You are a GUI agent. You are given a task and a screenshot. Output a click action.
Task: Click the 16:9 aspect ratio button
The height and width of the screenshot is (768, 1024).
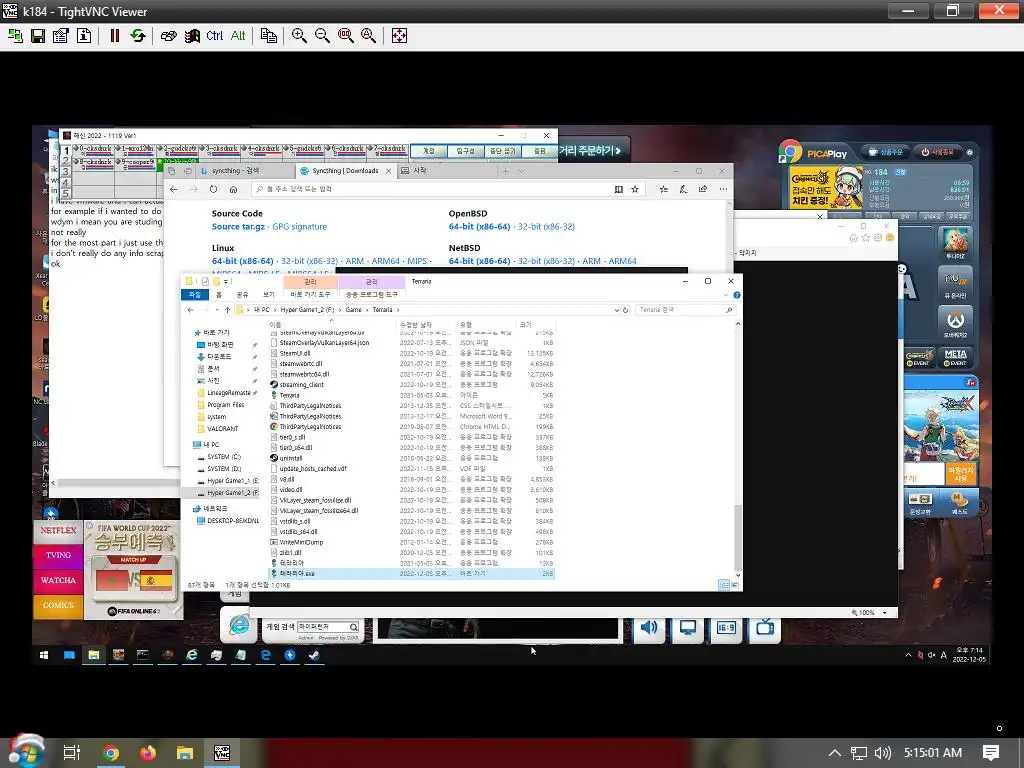(x=726, y=628)
